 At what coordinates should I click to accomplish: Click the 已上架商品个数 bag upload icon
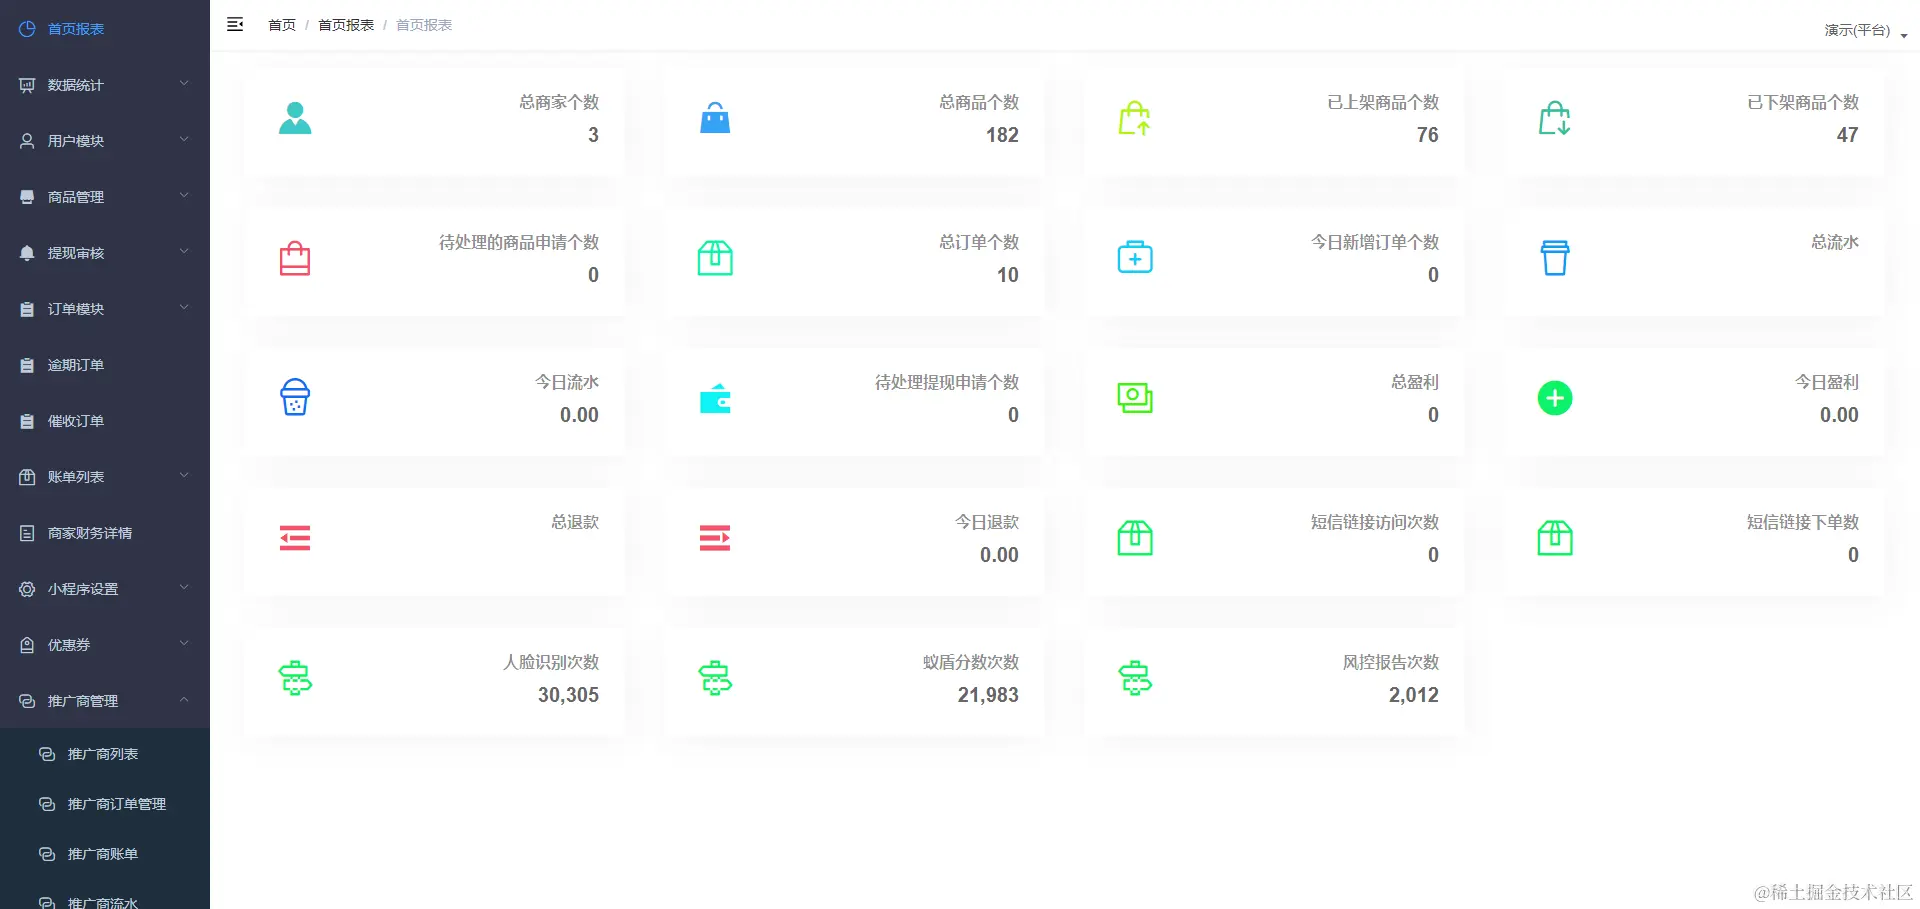[1135, 118]
